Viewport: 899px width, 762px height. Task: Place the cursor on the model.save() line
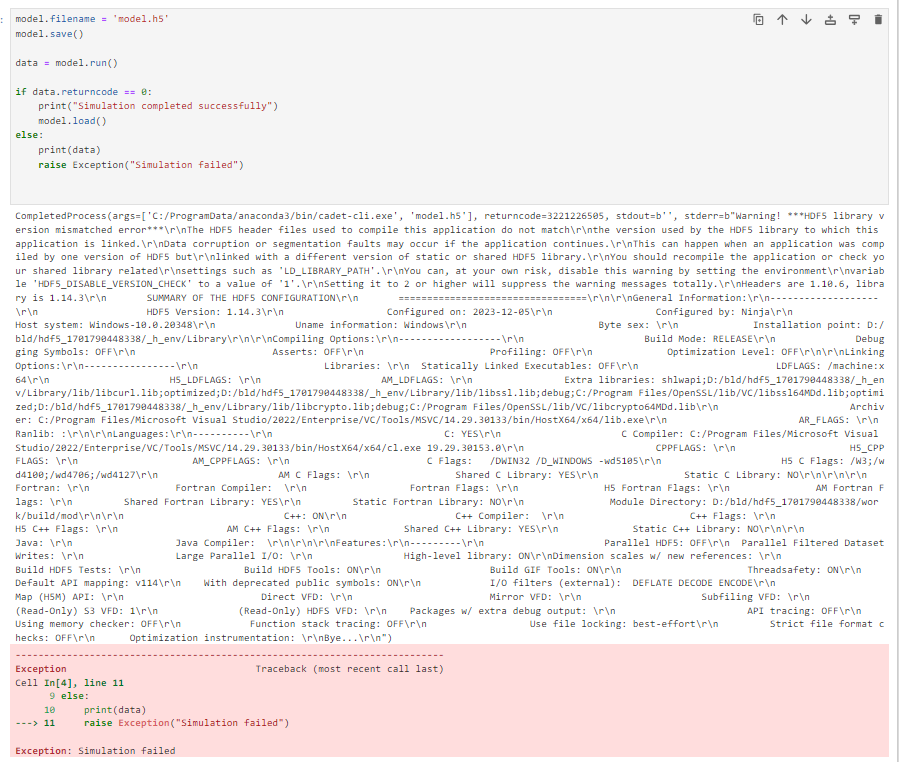pyautogui.click(x=49, y=34)
